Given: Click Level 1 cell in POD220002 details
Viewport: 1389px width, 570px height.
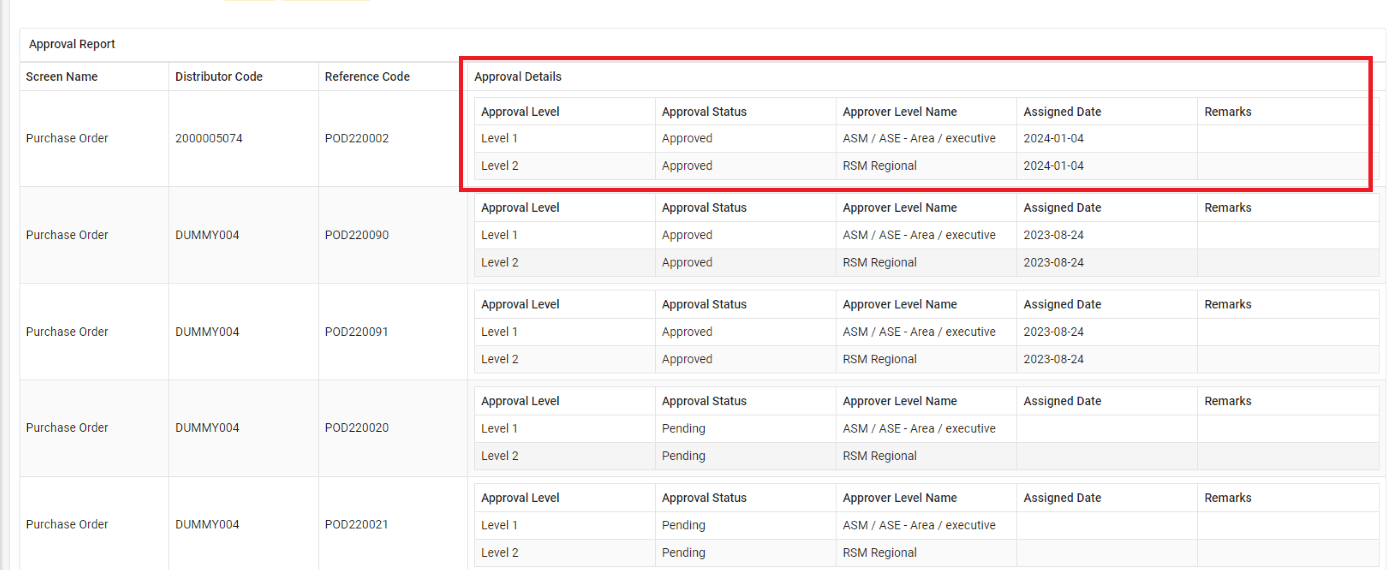Looking at the screenshot, I should (499, 139).
